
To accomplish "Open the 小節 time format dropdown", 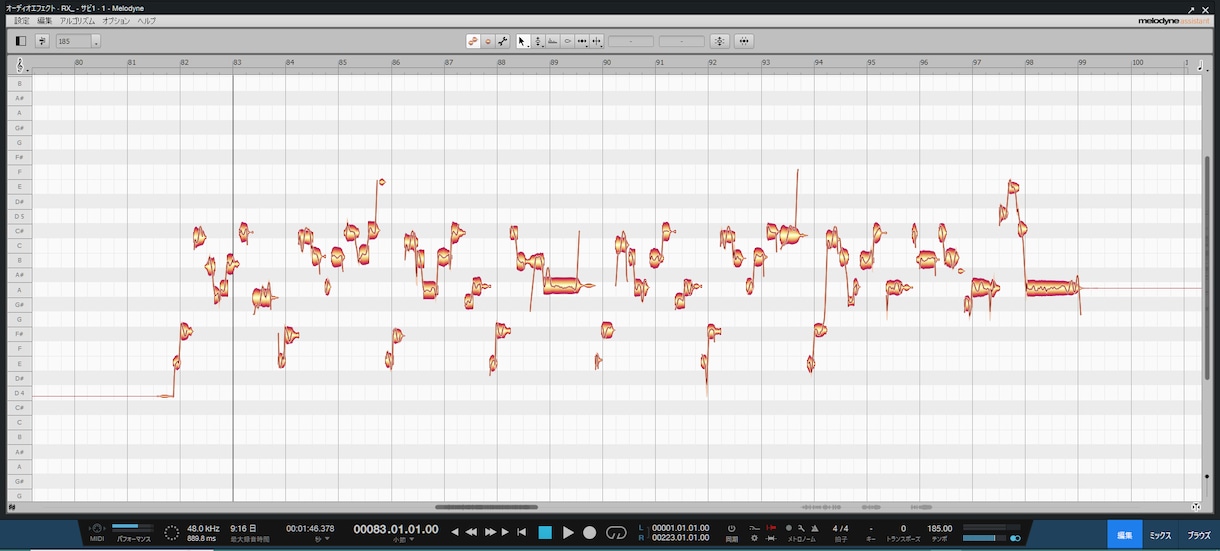I will pyautogui.click(x=403, y=539).
